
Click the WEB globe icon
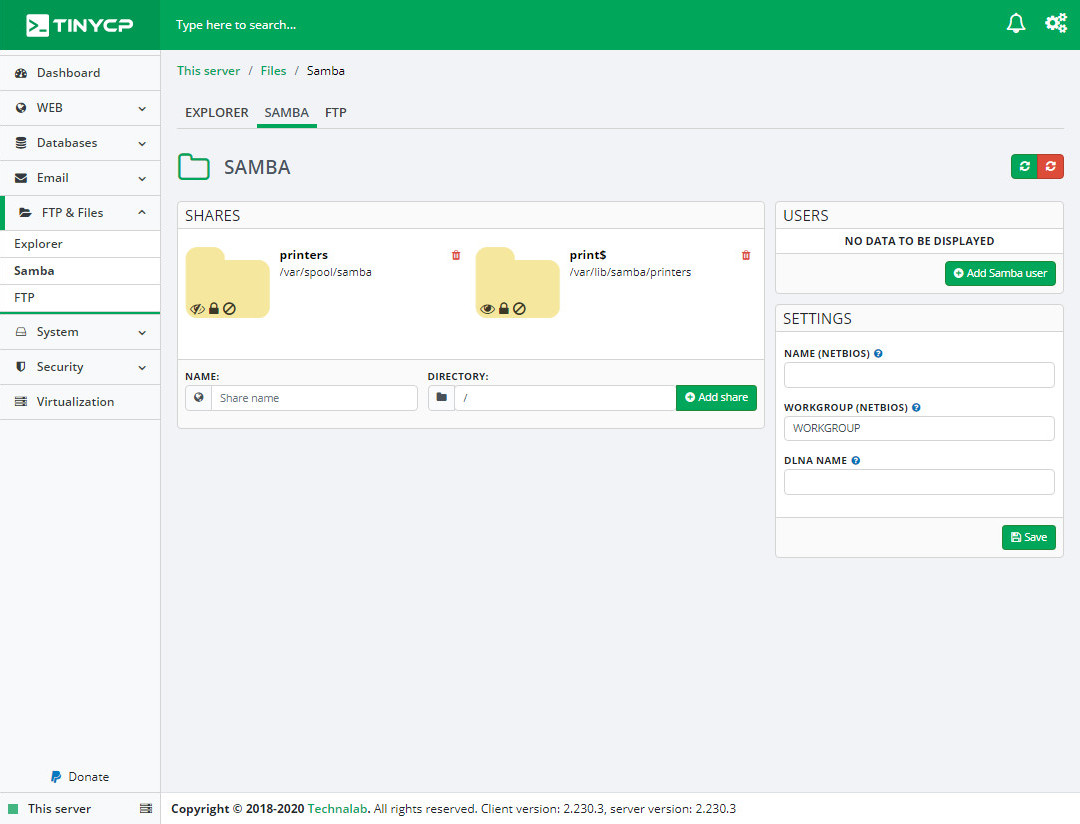[x=21, y=107]
